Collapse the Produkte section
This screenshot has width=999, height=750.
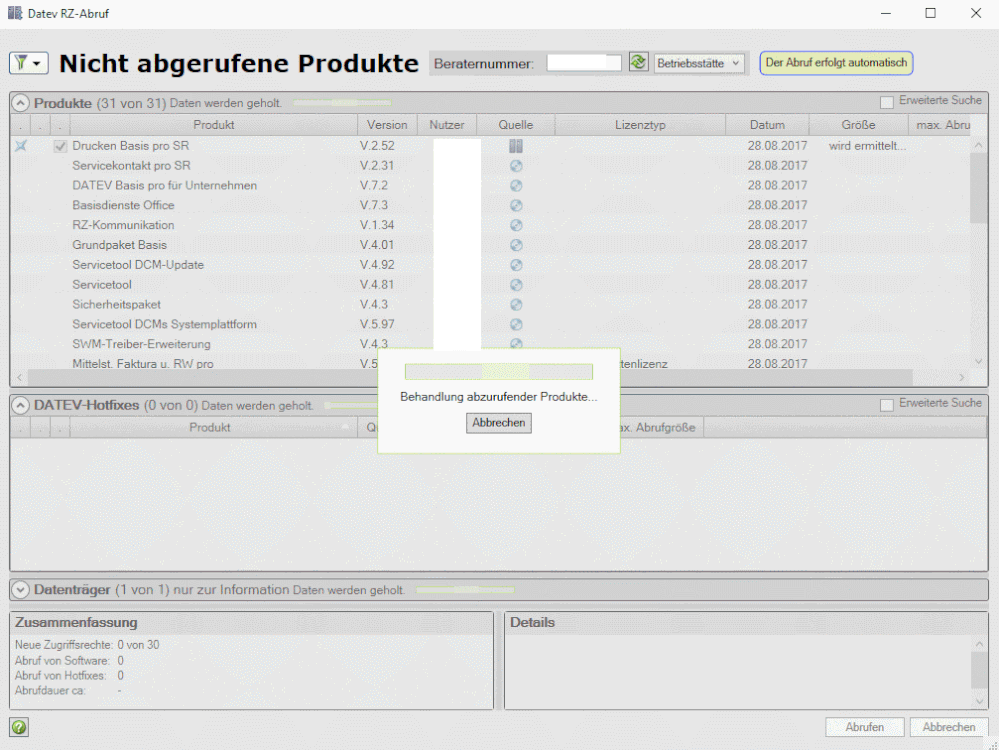20,103
